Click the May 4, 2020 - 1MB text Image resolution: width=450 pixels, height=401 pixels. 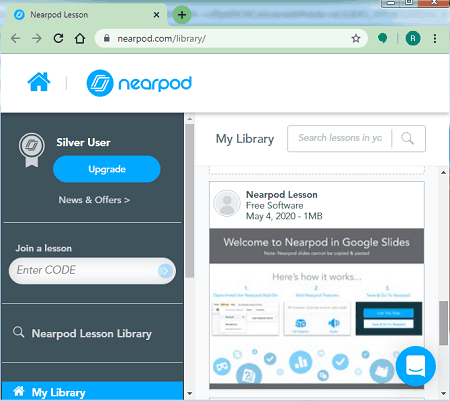coord(284,216)
